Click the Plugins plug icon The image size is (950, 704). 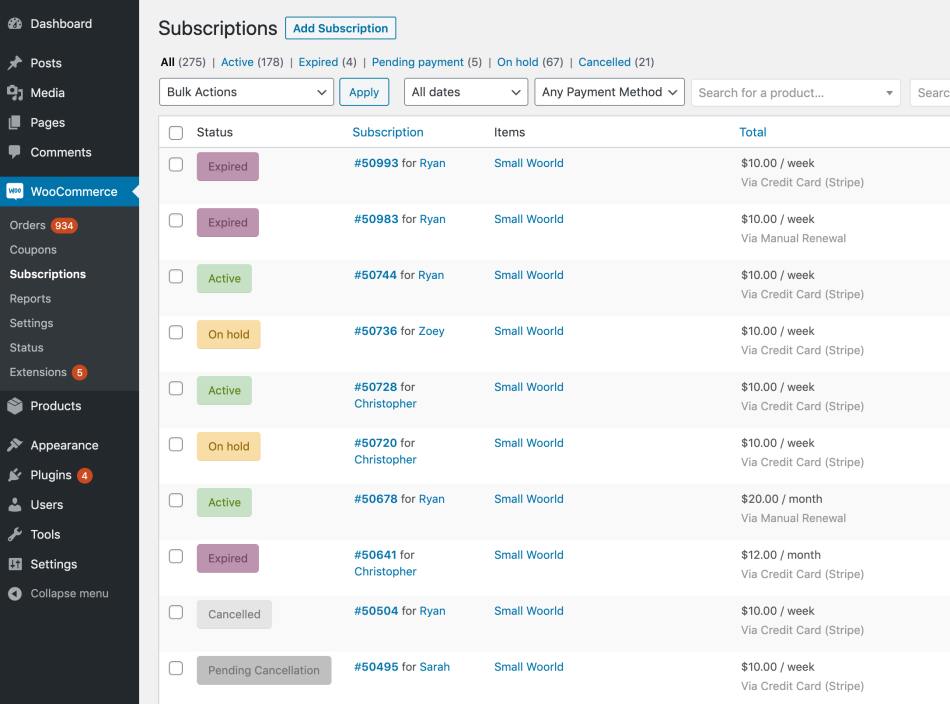(x=15, y=476)
